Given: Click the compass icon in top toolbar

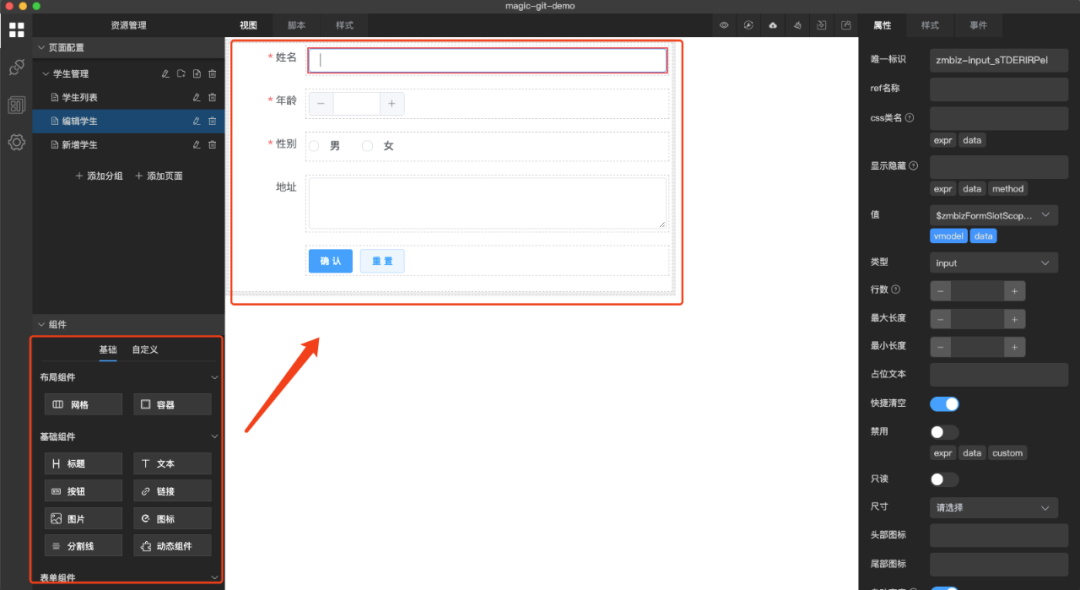Looking at the screenshot, I should pyautogui.click(x=748, y=25).
